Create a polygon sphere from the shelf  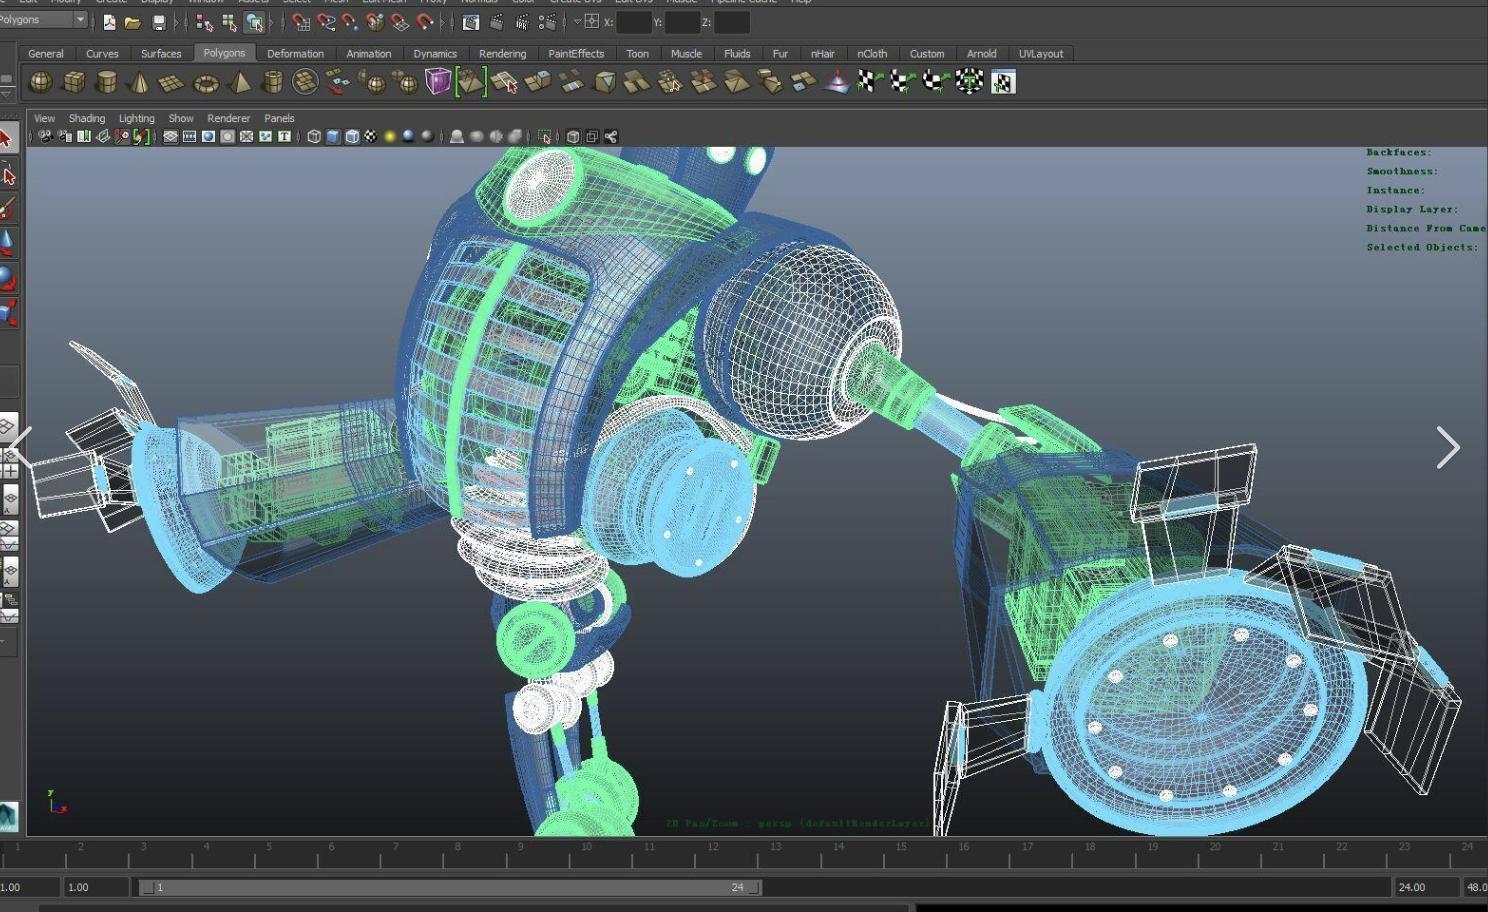click(x=40, y=82)
